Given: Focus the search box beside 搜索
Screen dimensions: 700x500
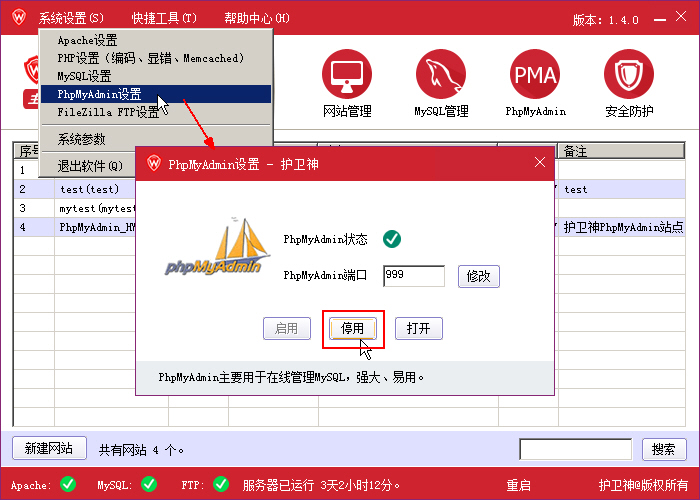Looking at the screenshot, I should coord(575,449).
